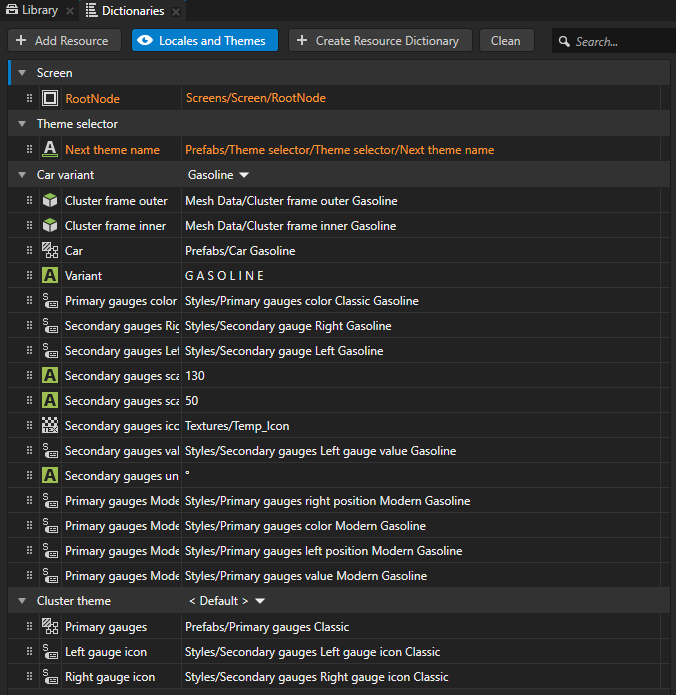This screenshot has width=676, height=695.
Task: Click the Car prefab icon
Action: pyautogui.click(x=50, y=251)
